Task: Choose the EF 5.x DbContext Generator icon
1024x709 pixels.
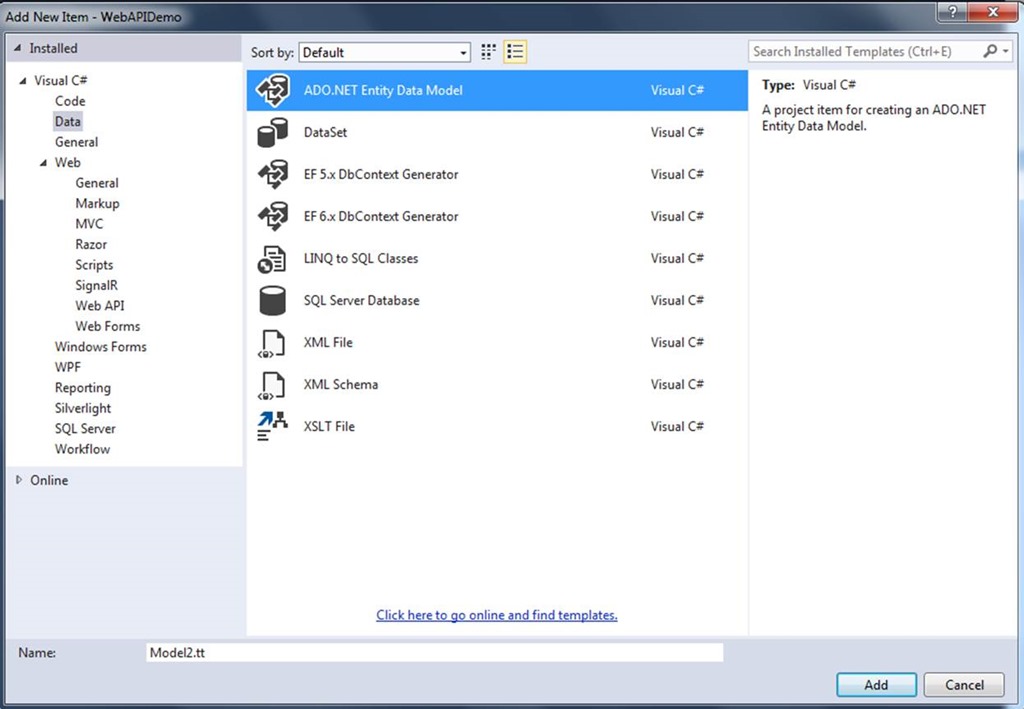Action: 272,174
